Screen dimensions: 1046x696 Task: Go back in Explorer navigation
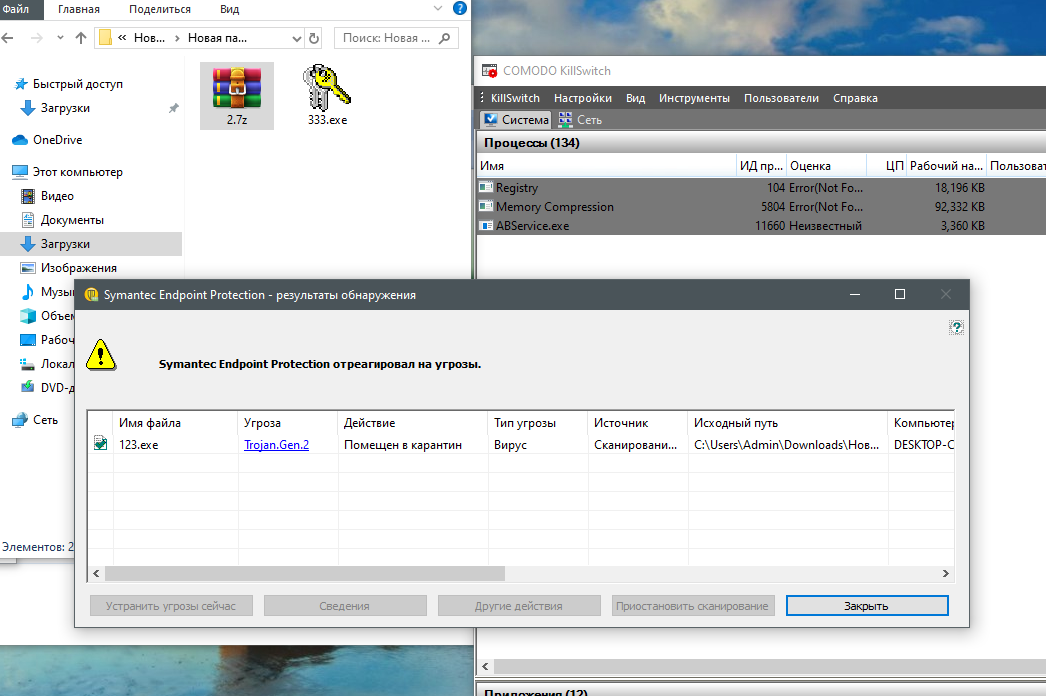coord(8,38)
